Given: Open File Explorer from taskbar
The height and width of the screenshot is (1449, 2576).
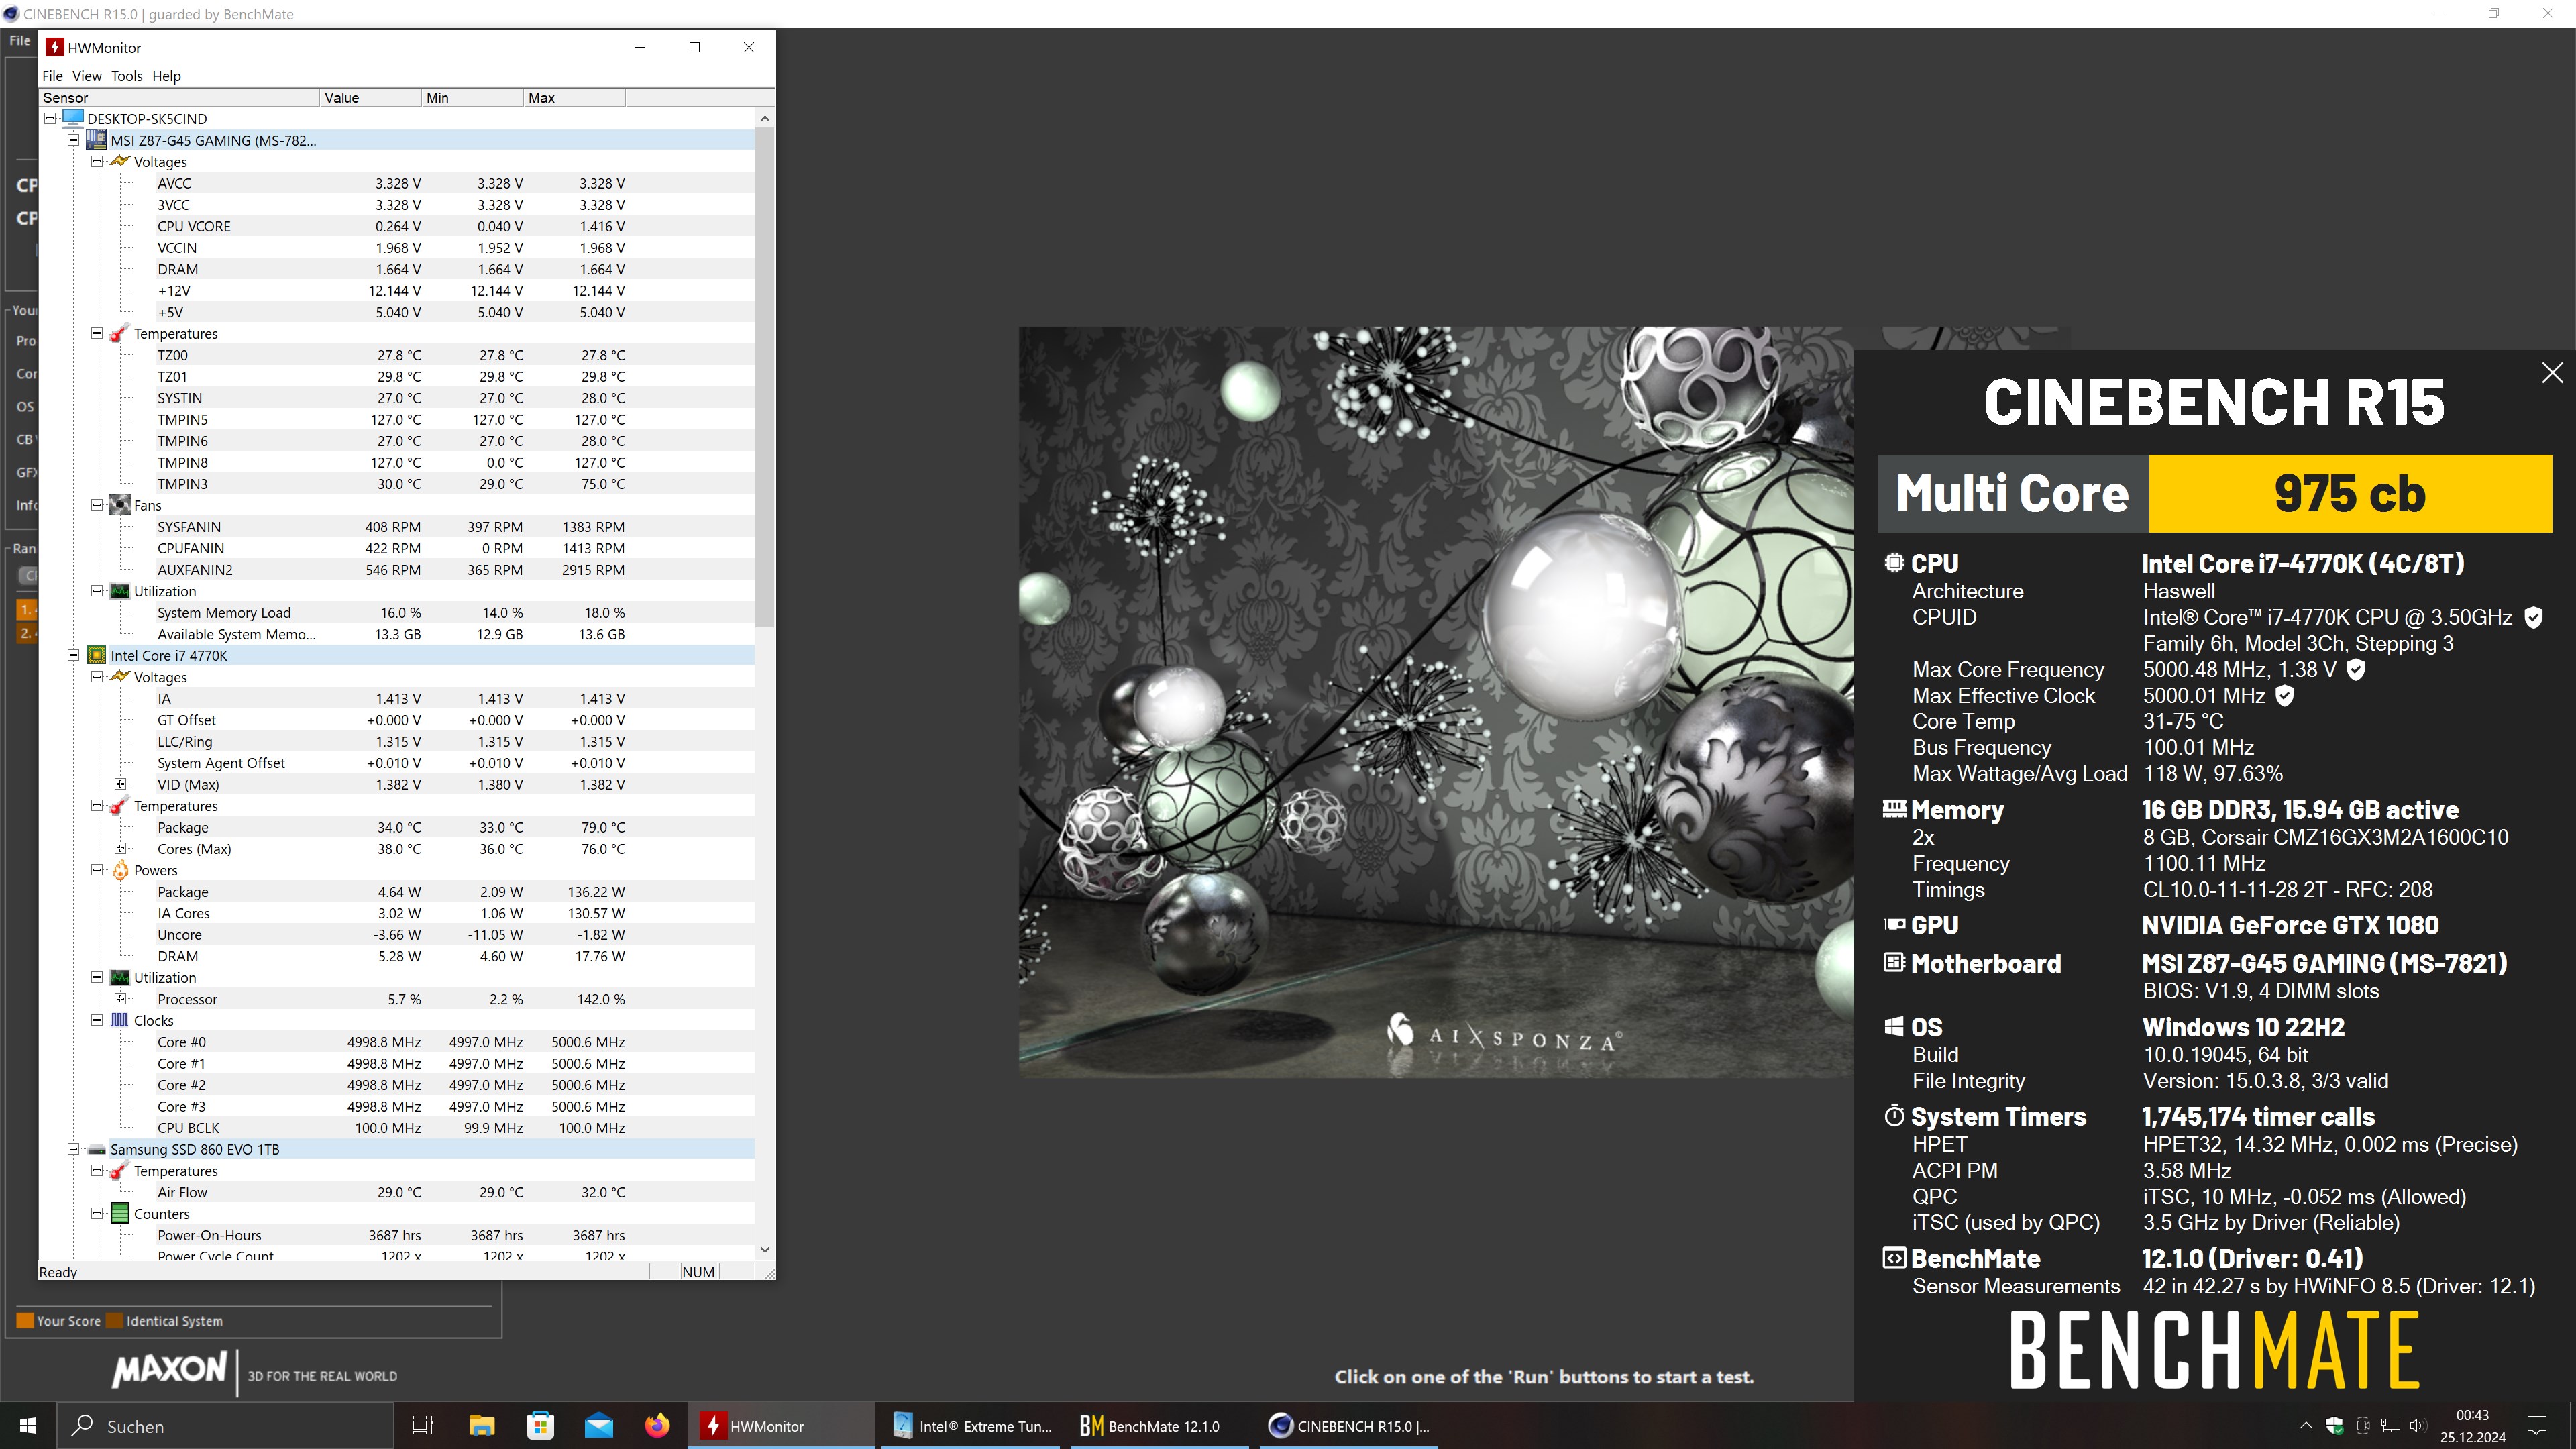Looking at the screenshot, I should [x=482, y=1425].
